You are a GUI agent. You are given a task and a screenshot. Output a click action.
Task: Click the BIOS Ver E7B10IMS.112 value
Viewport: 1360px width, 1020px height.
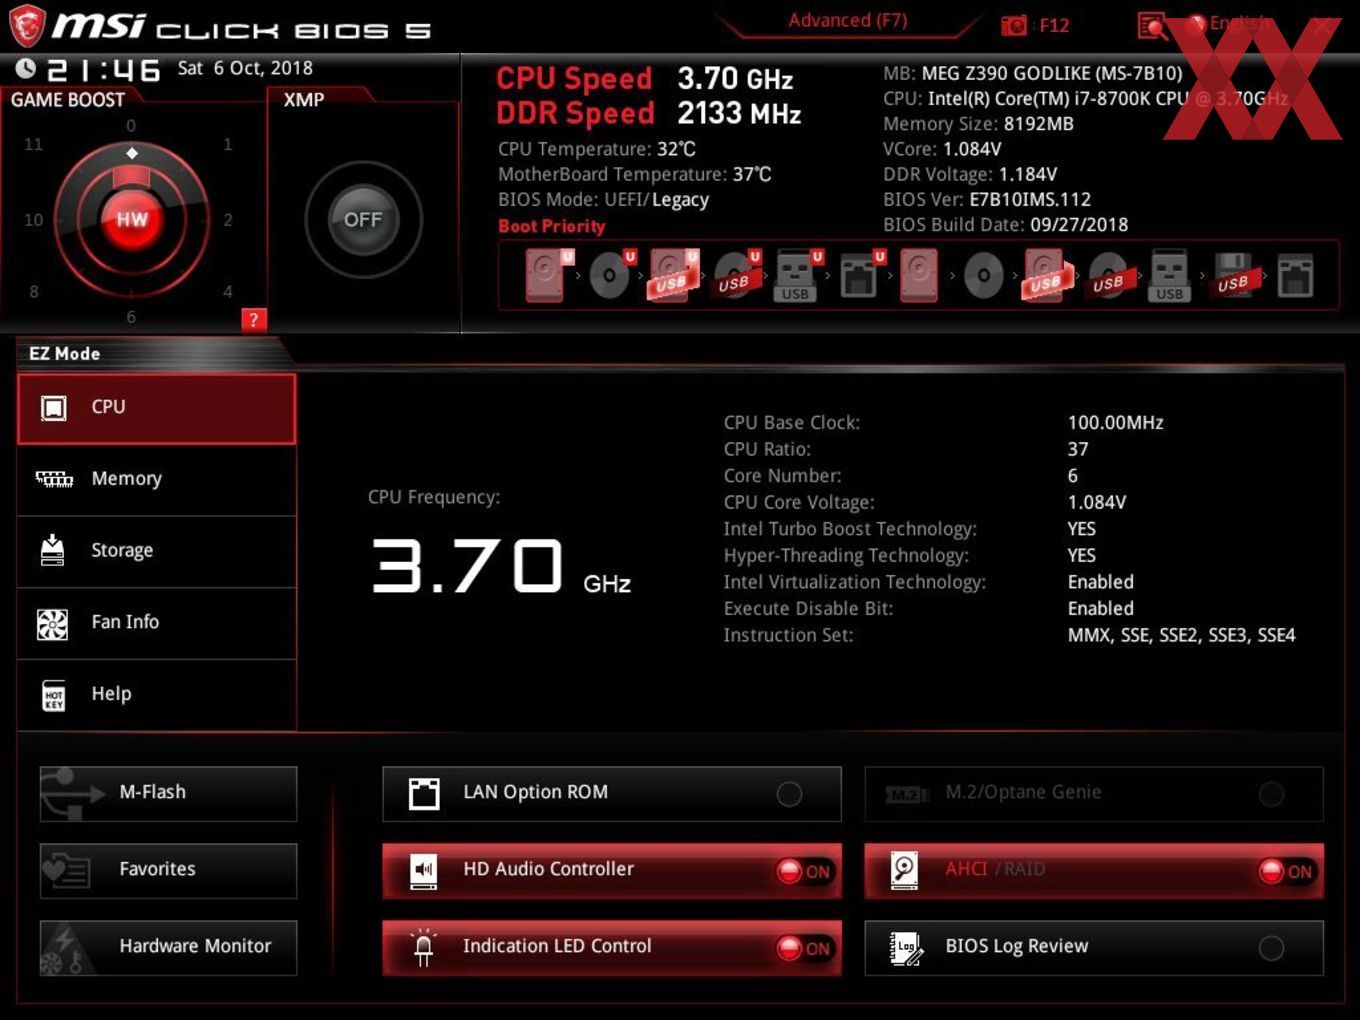tap(1030, 199)
